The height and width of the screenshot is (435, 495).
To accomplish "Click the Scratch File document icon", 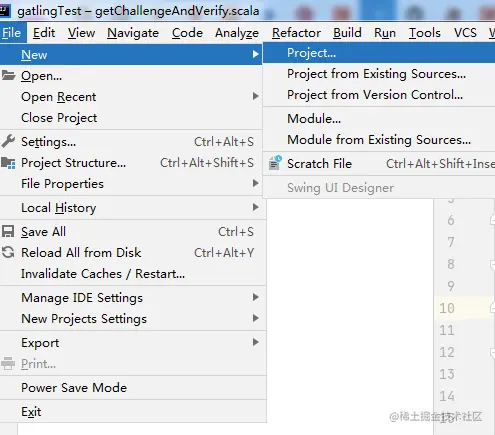I will pos(275,163).
